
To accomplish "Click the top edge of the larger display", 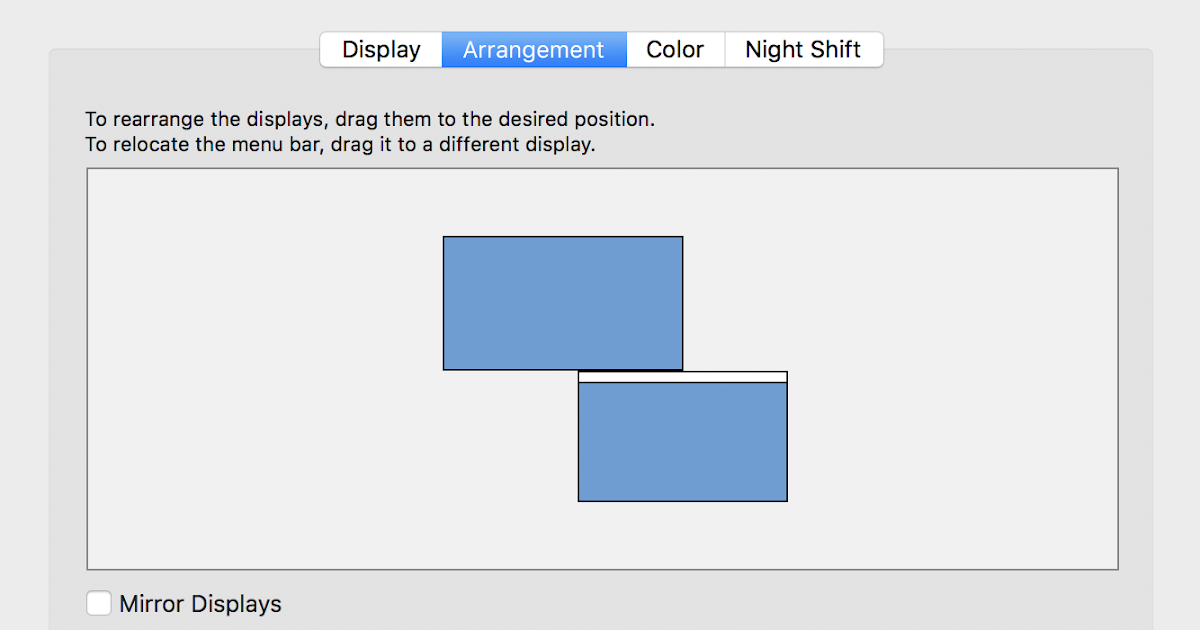I will tap(563, 236).
